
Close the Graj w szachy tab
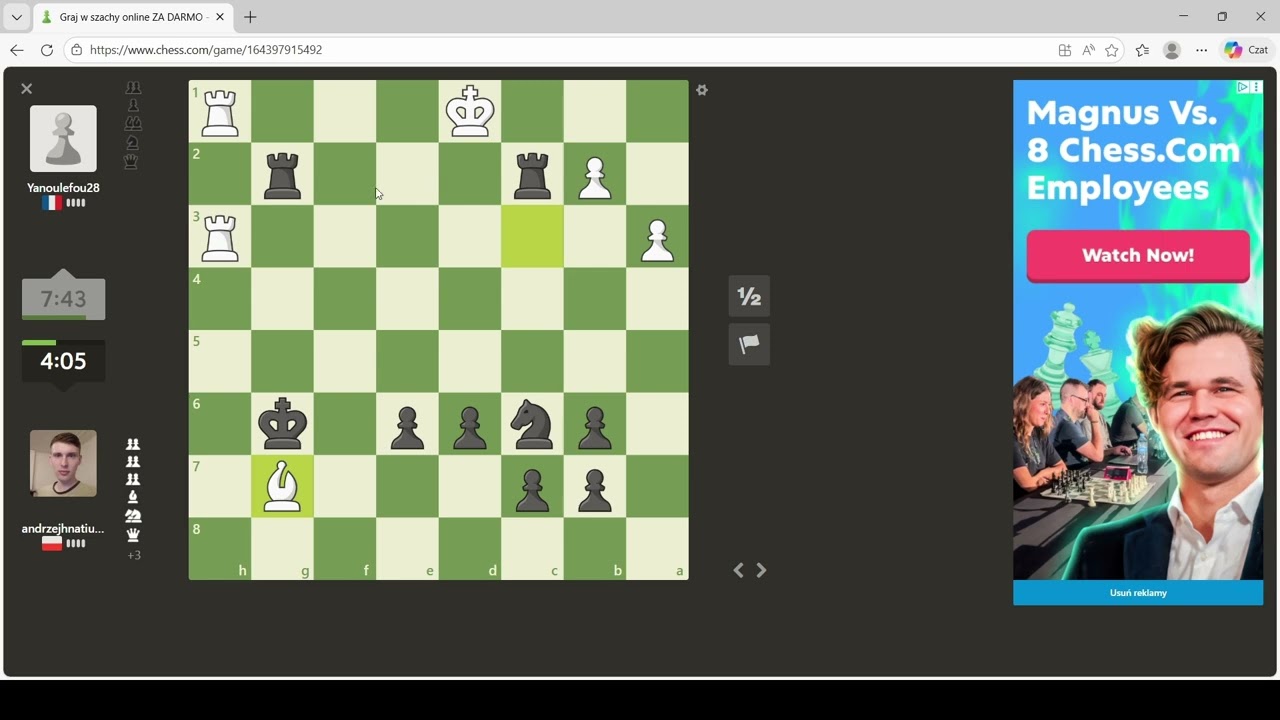click(x=220, y=17)
